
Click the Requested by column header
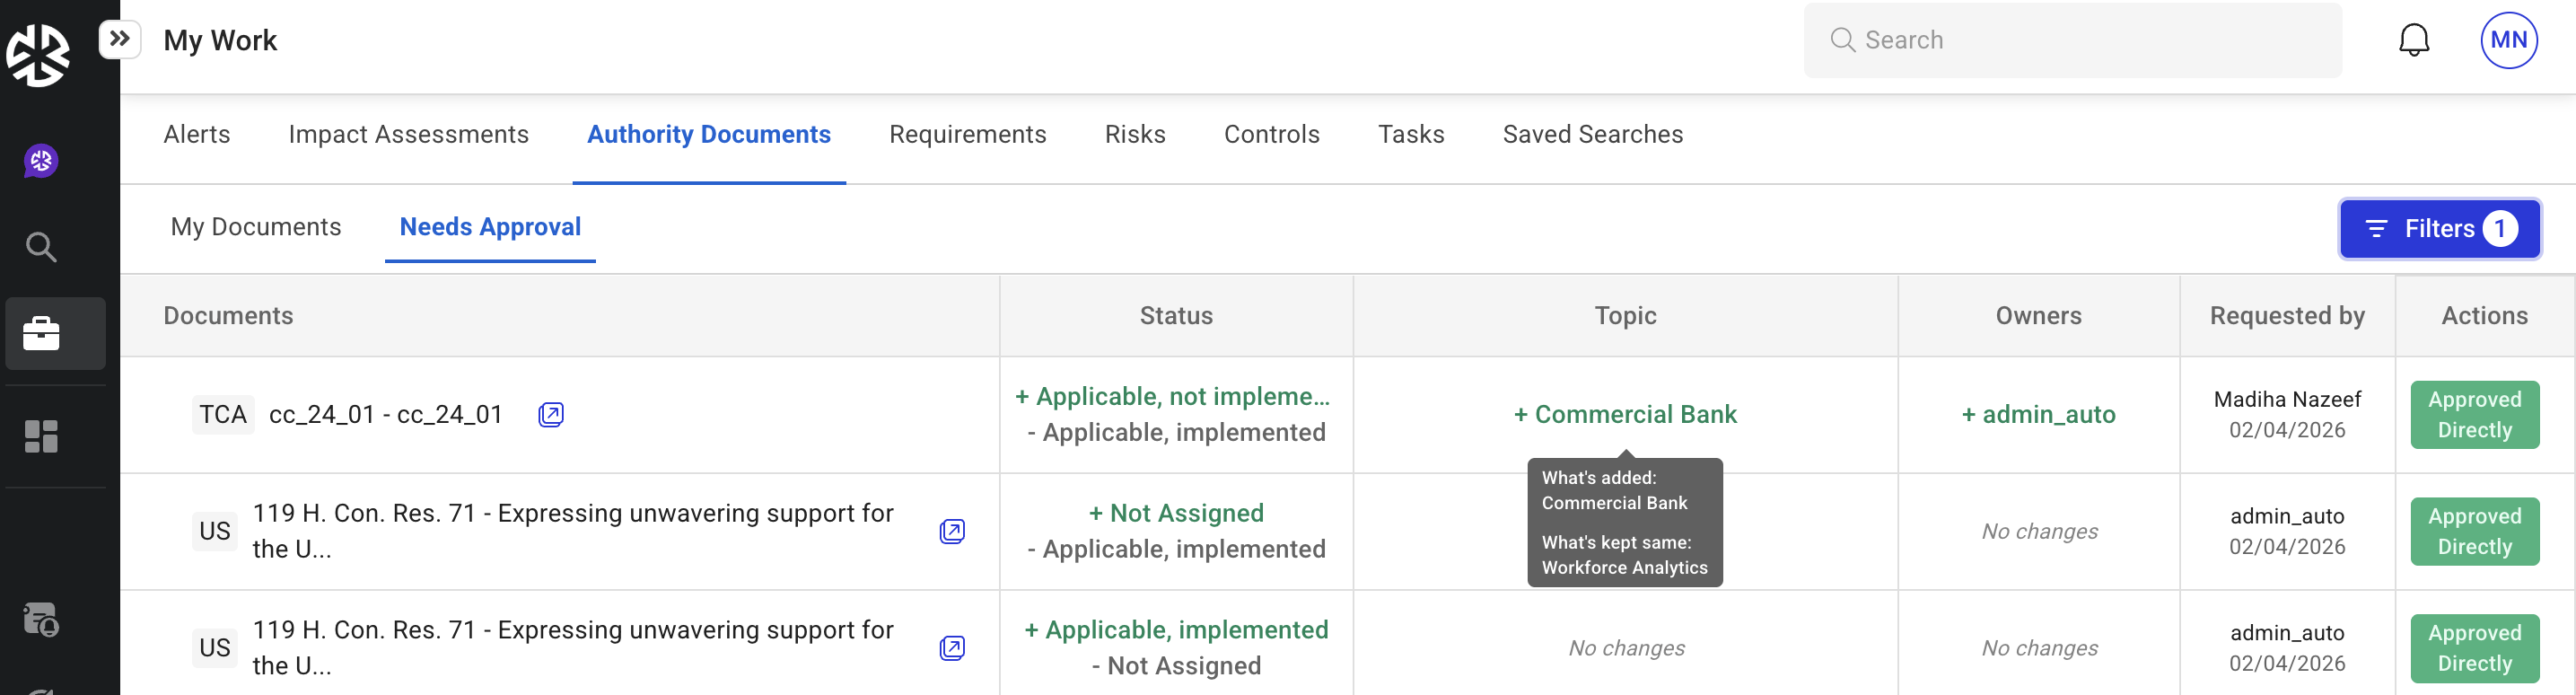[x=2287, y=316]
